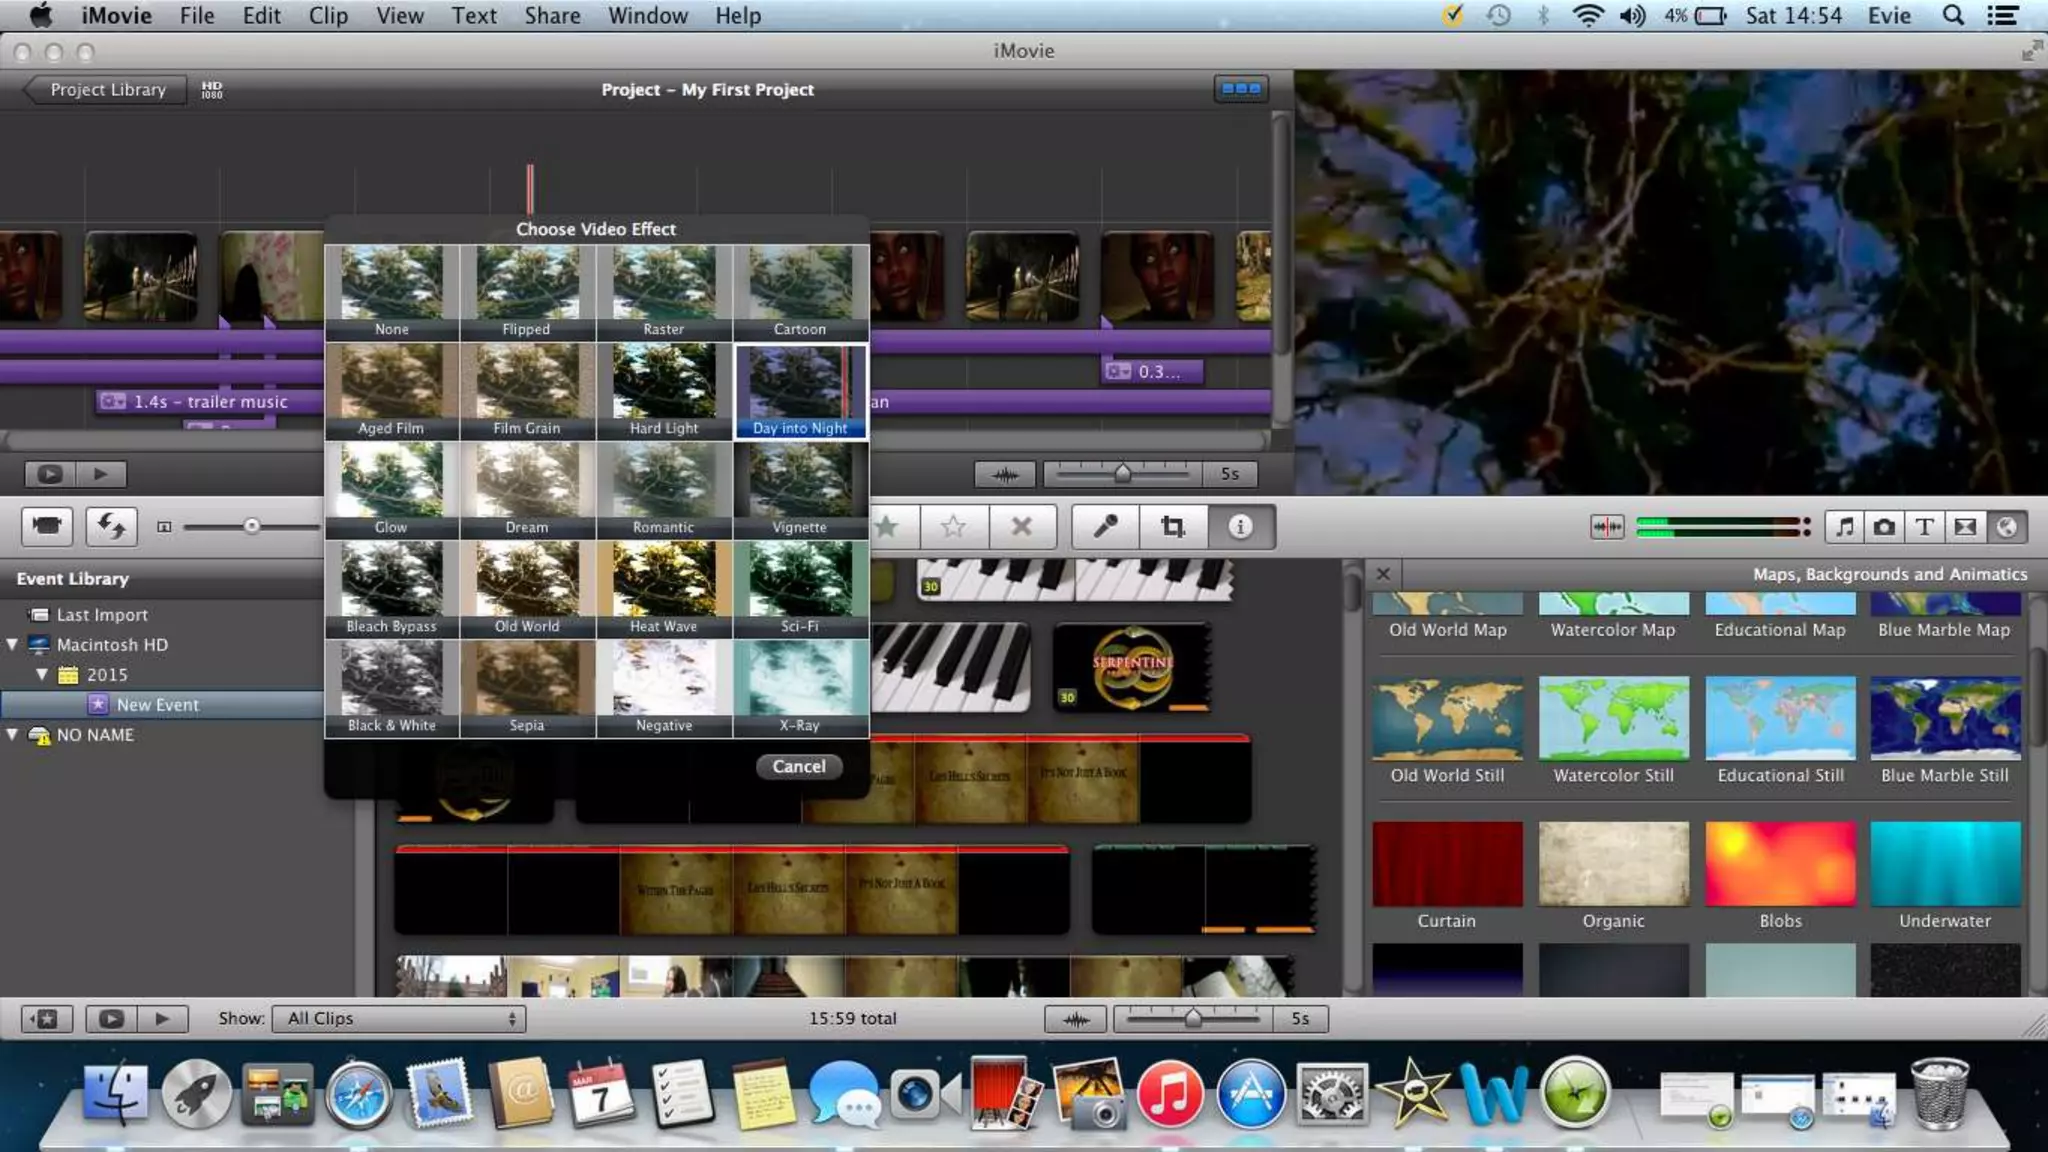Image resolution: width=2048 pixels, height=1152 pixels.
Task: Toggle audio waveforms in the event browser
Action: (1075, 1019)
